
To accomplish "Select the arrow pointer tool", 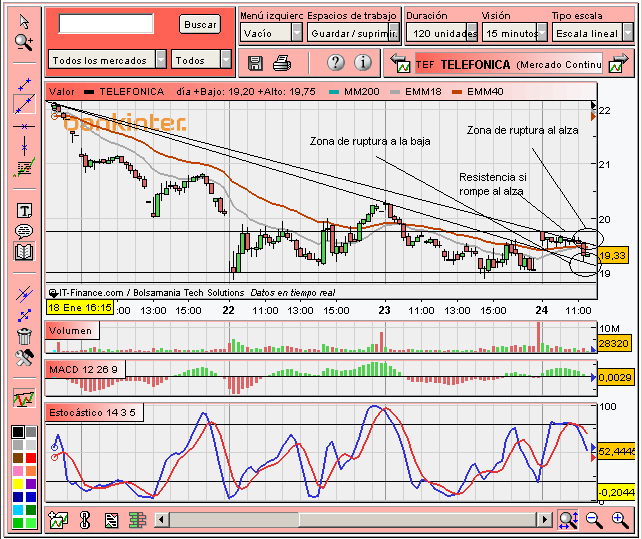I will click(24, 22).
